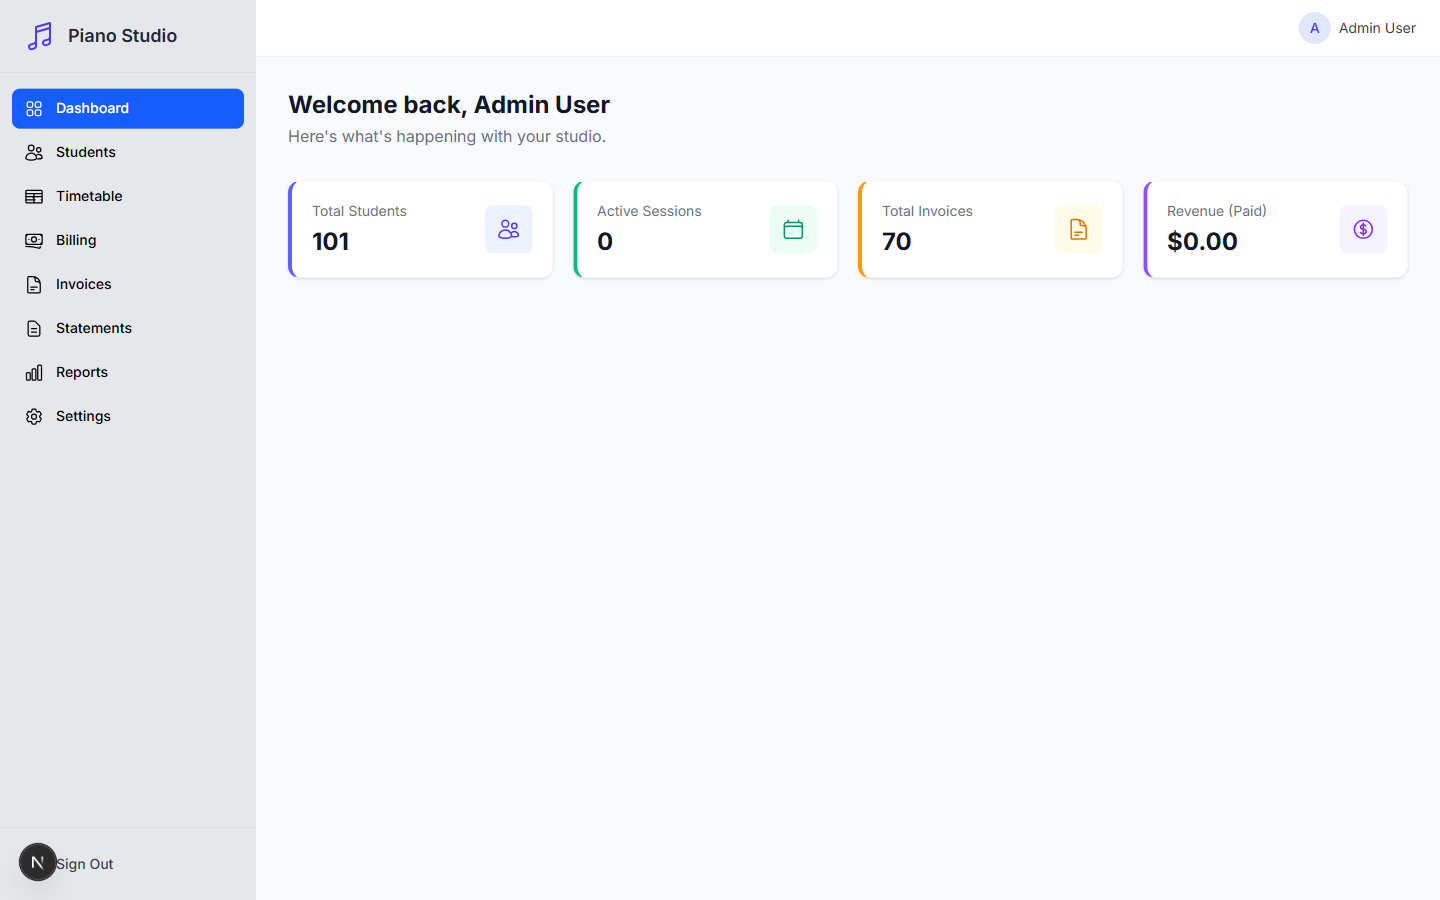1440x900 pixels.
Task: Click the Revenue (Paid) card label
Action: pos(1217,211)
